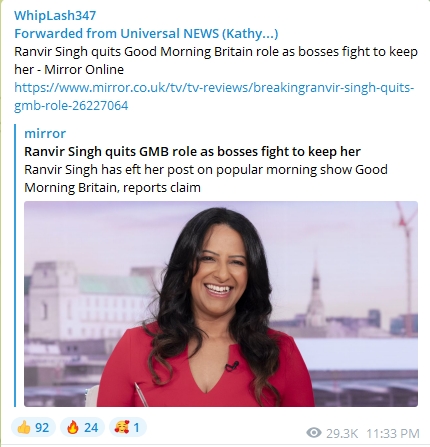
Task: Click the message text ending Mirror Online
Action: [x=216, y=60]
